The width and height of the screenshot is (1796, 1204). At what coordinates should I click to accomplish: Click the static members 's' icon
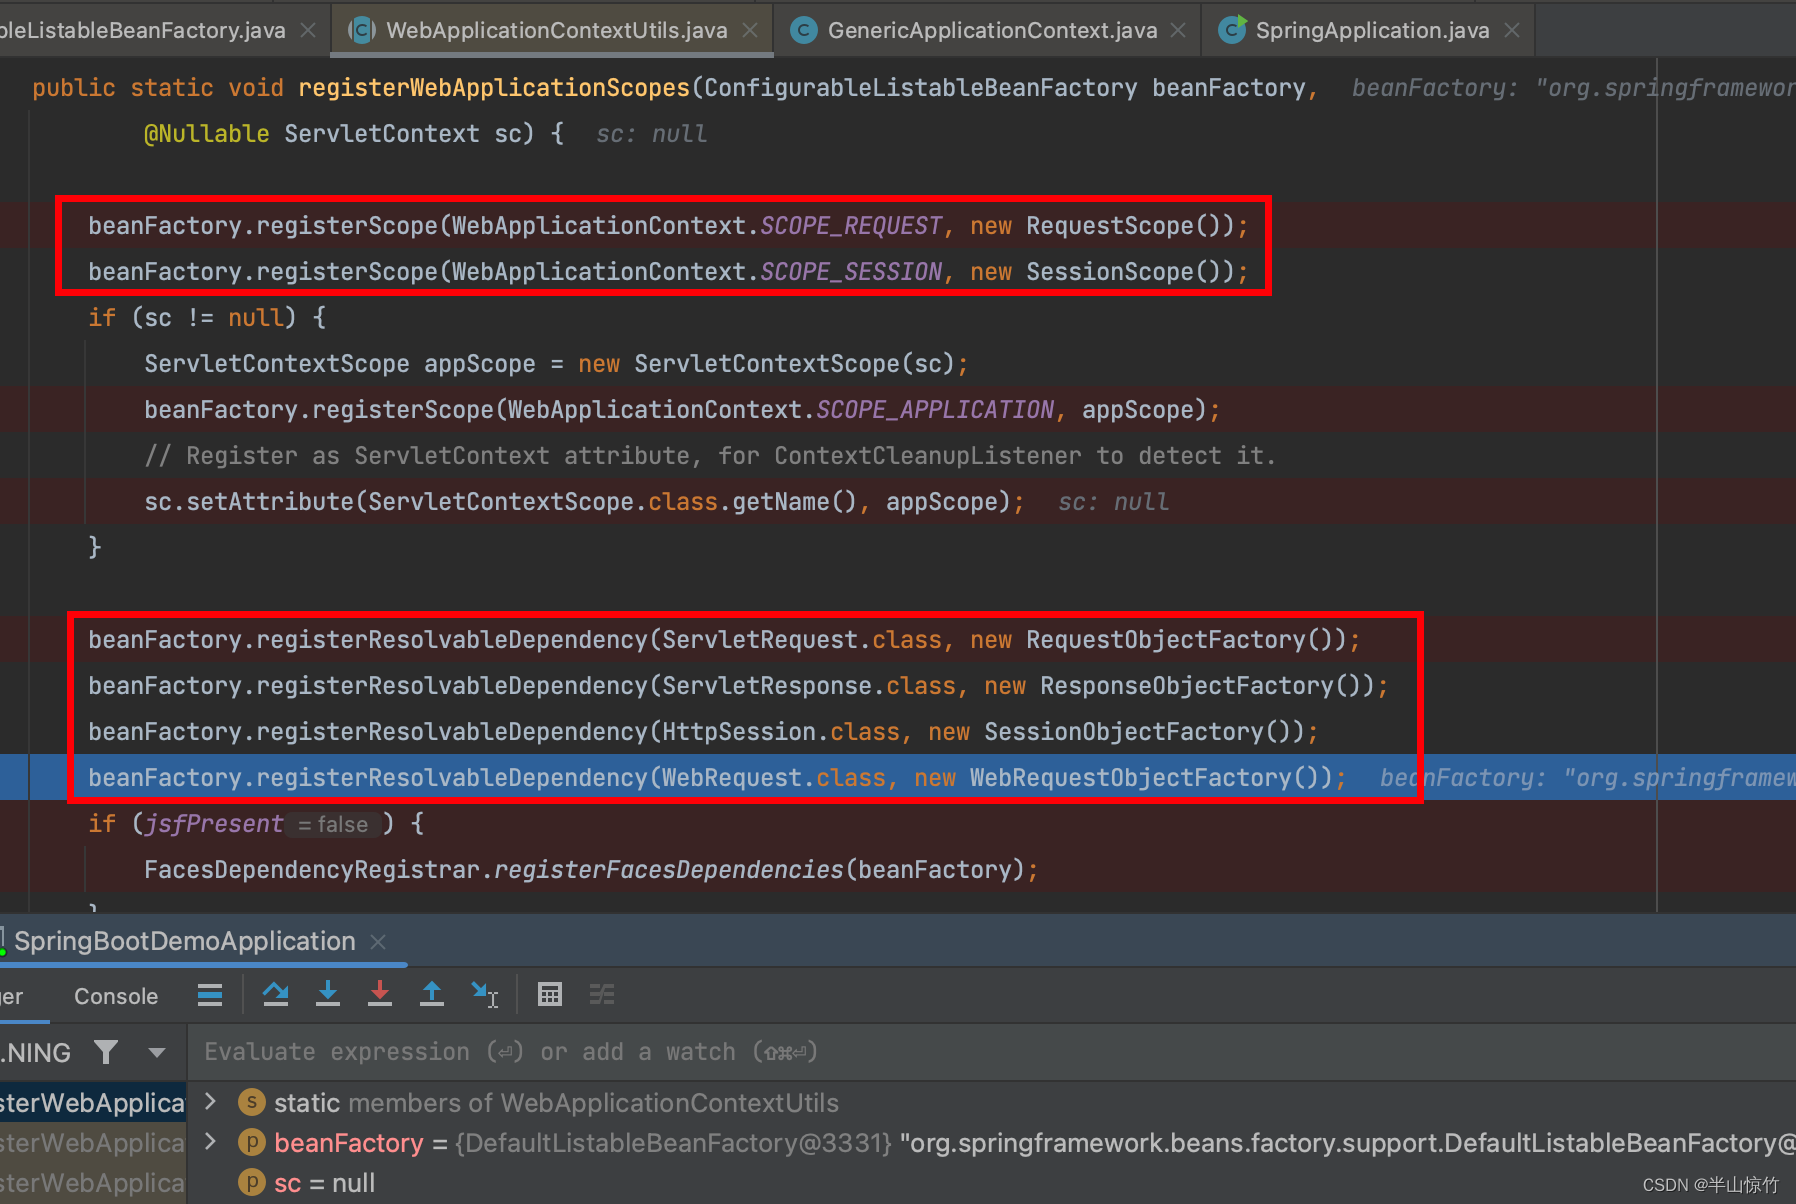[252, 1102]
